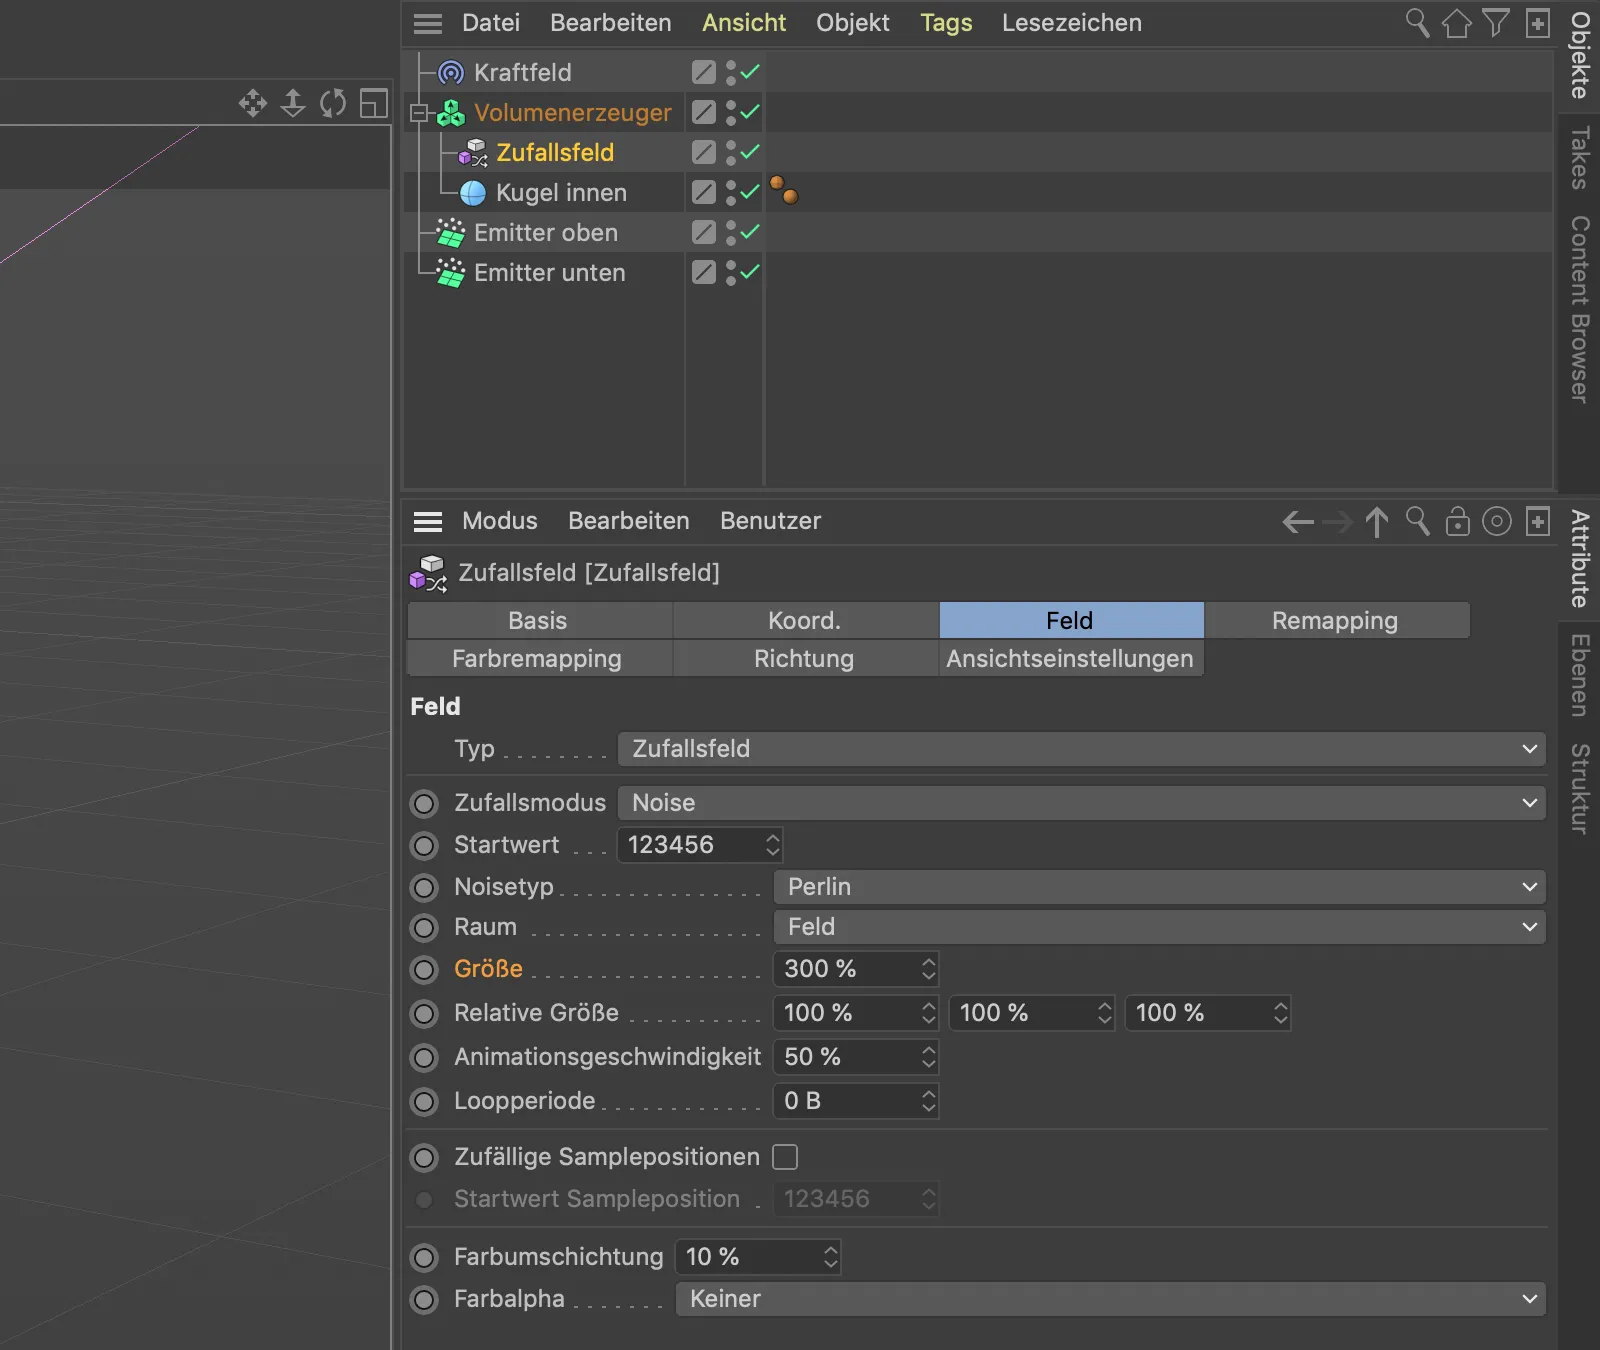Switch to the Farbremapping tab
1600x1350 pixels.
[539, 658]
